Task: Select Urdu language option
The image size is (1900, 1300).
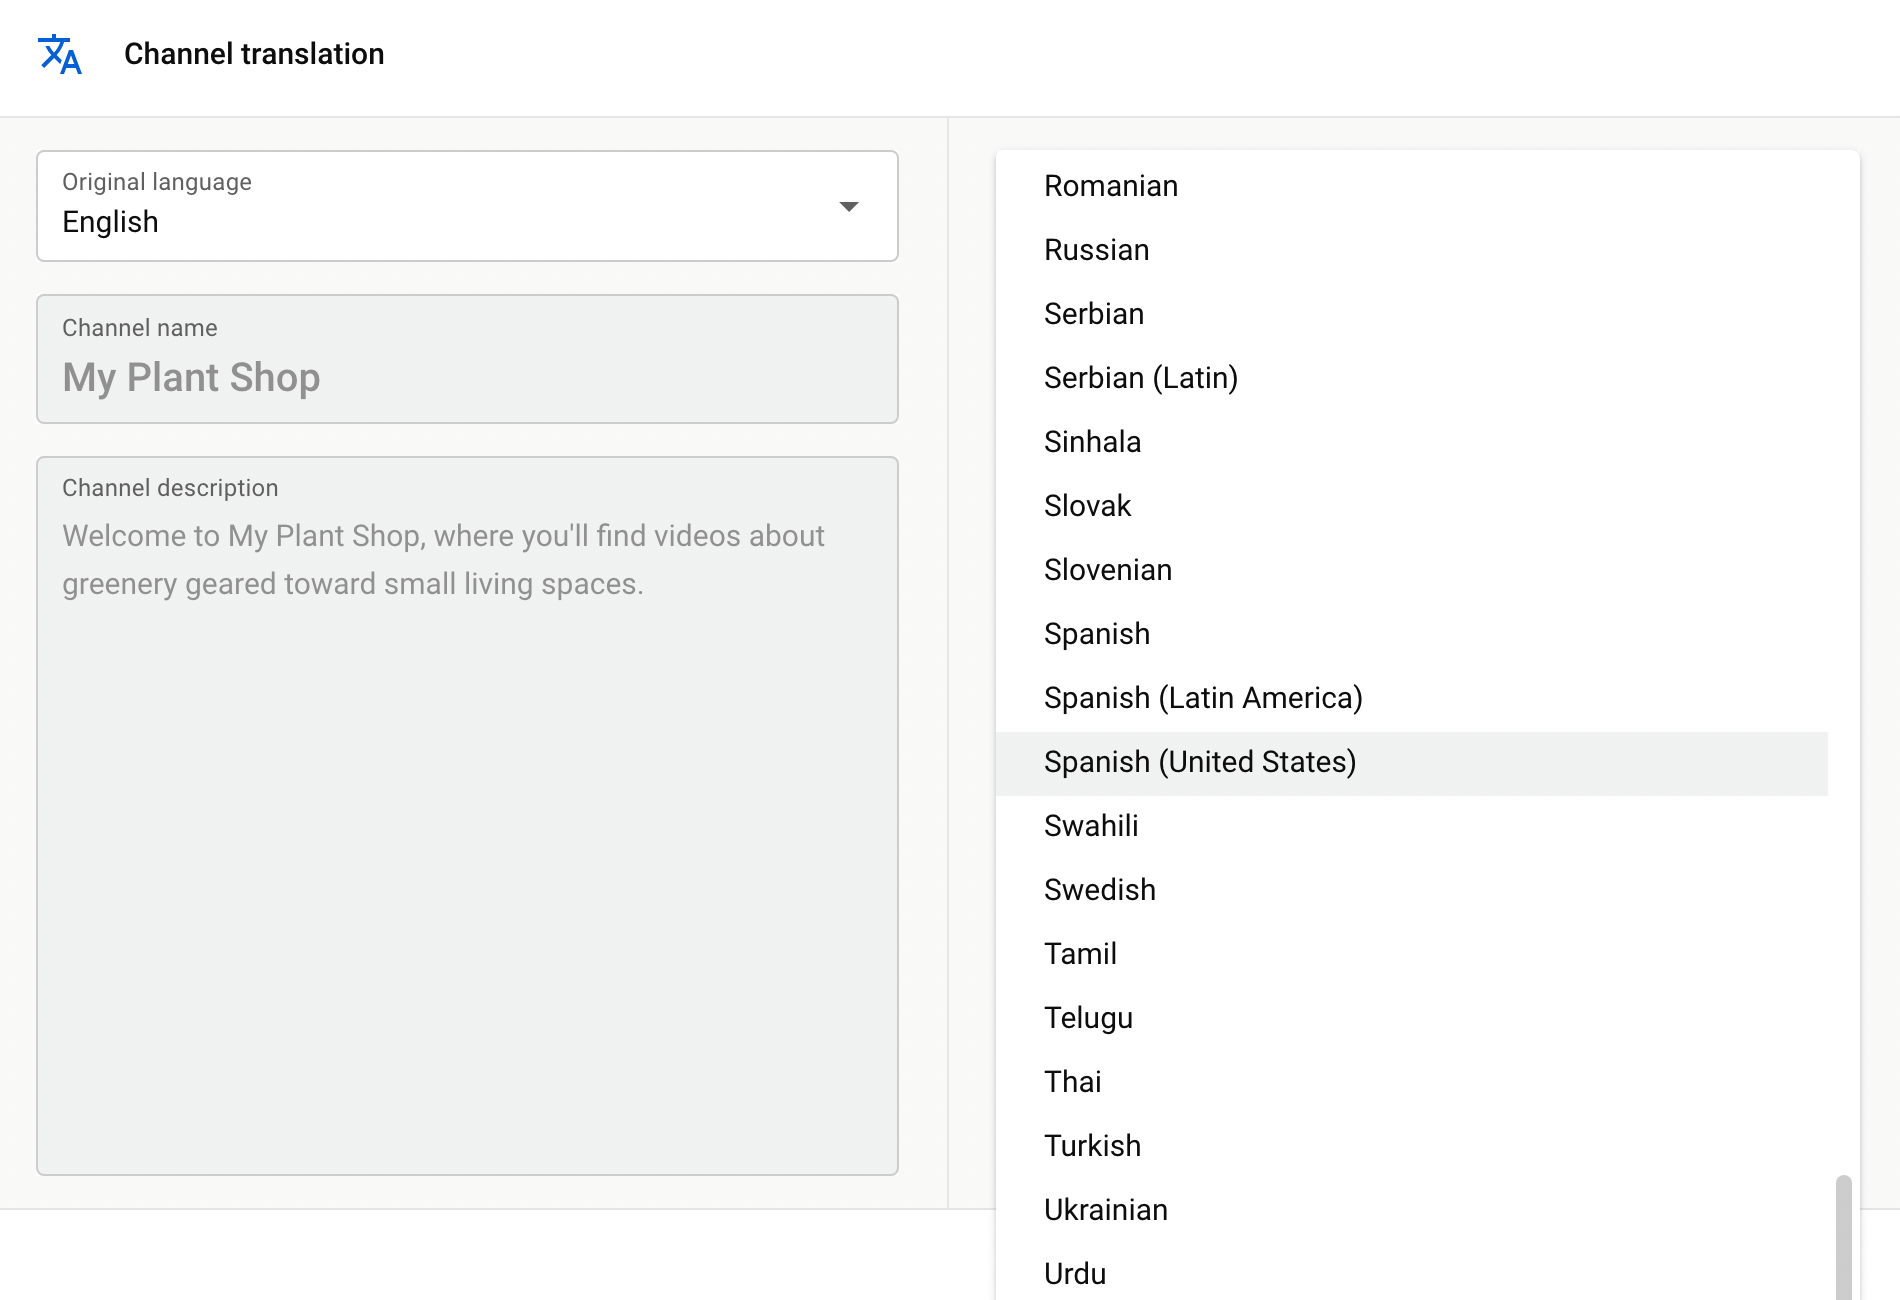Action: (x=1411, y=1272)
